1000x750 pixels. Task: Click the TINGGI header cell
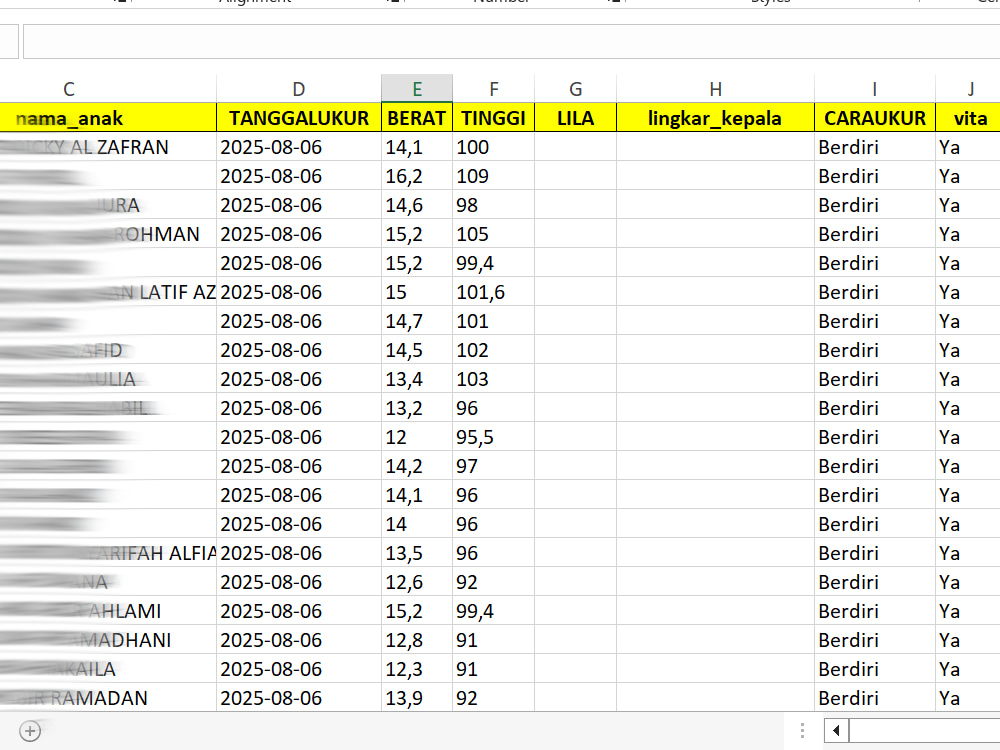point(494,118)
